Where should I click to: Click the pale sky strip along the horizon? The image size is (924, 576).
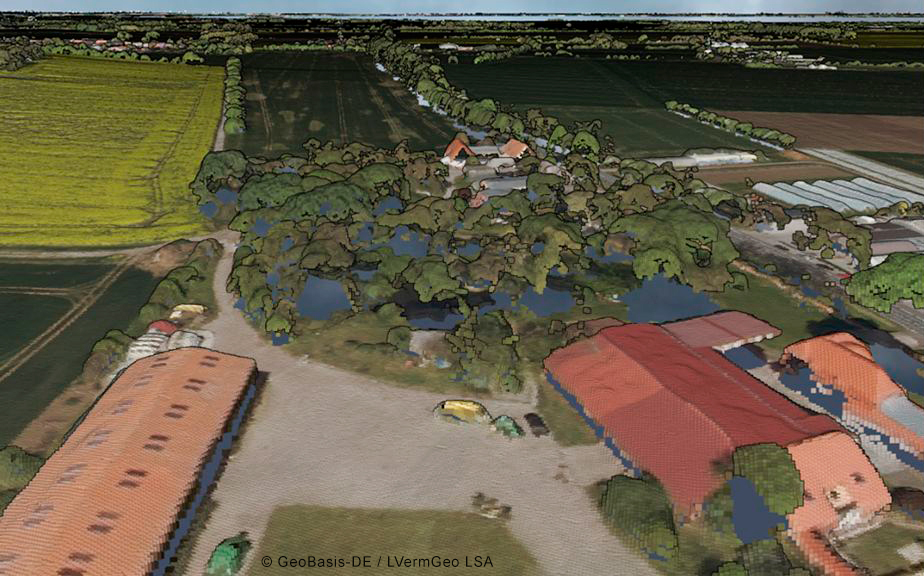460,6
